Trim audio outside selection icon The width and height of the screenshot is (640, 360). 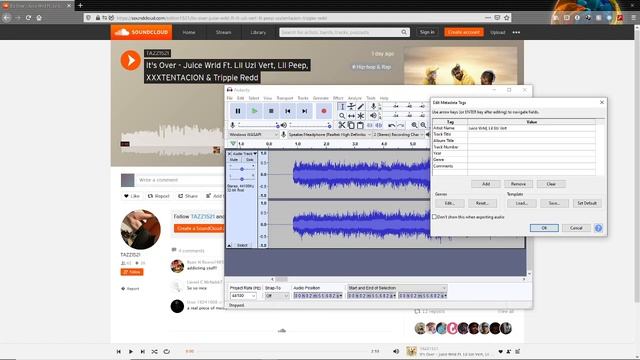point(370,125)
